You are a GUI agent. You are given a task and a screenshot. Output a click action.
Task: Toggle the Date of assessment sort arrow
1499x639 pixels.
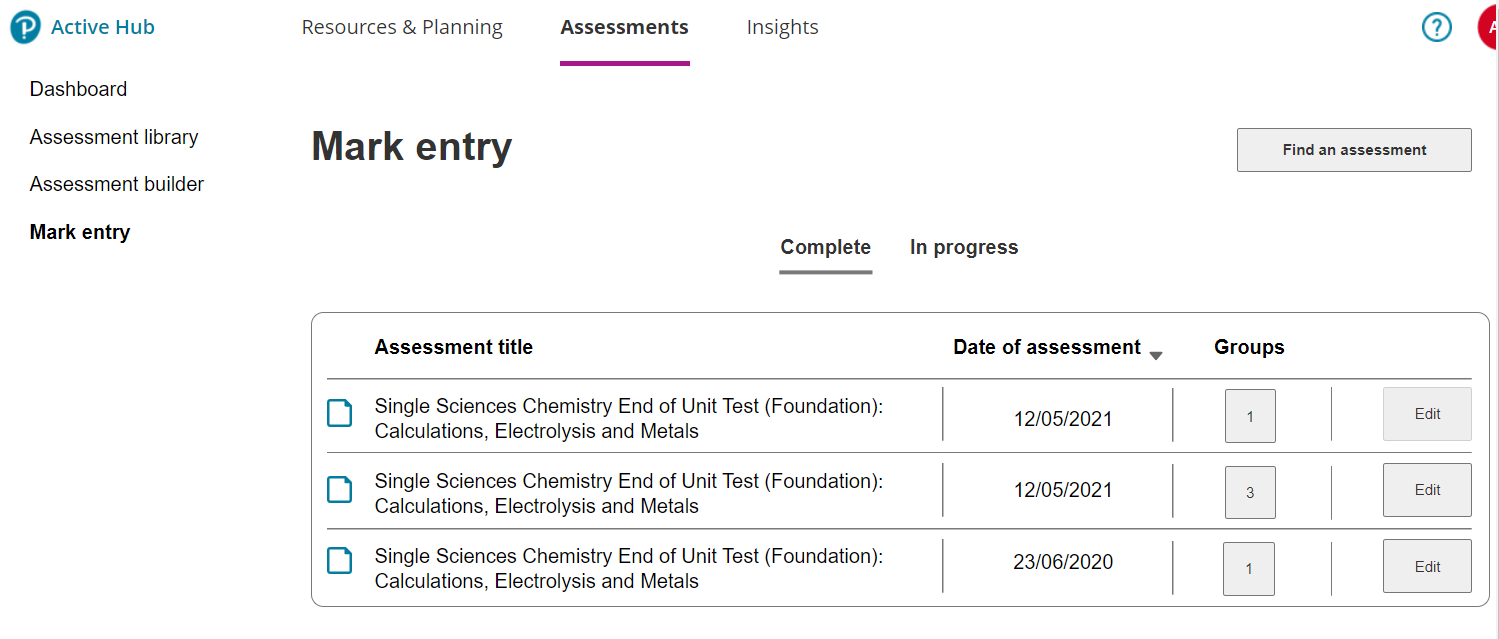click(x=1156, y=355)
